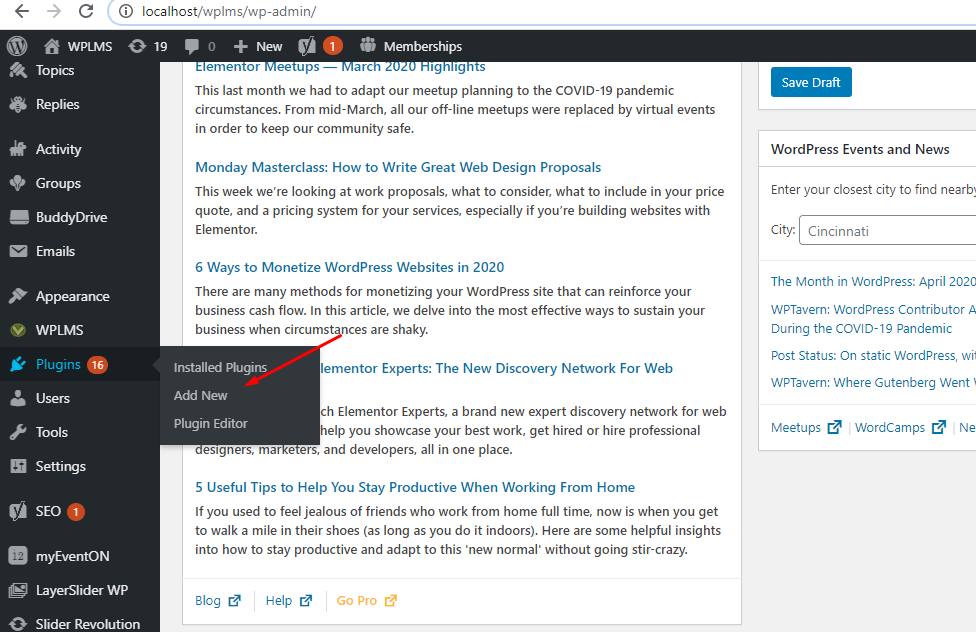Screen dimensions: 976x632
Task: Open WPTavern Gutenberg news link
Action: pos(873,382)
